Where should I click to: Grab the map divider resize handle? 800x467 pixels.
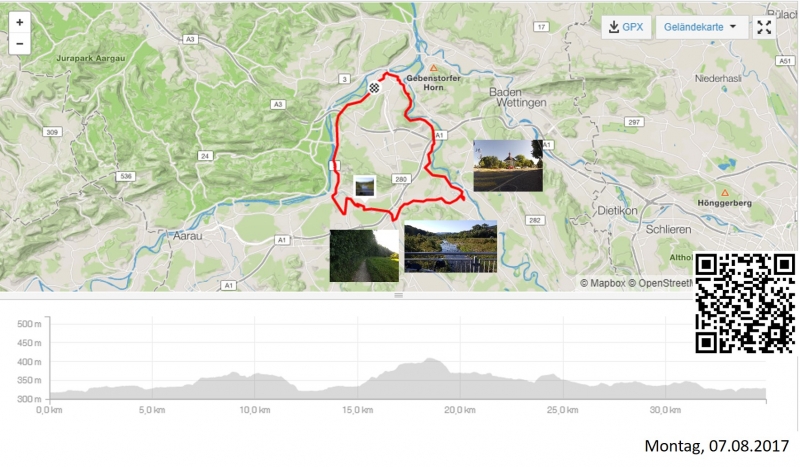tap(398, 296)
